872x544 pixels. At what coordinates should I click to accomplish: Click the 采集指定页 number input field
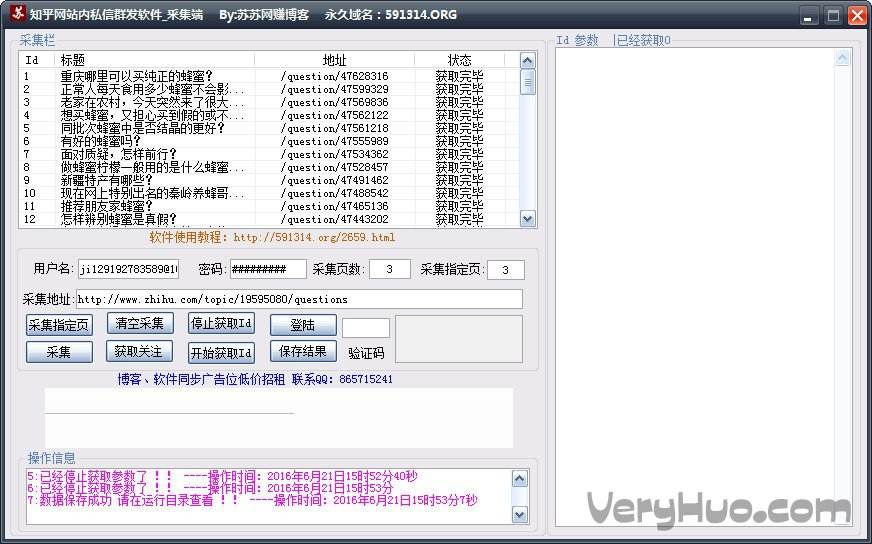point(506,270)
